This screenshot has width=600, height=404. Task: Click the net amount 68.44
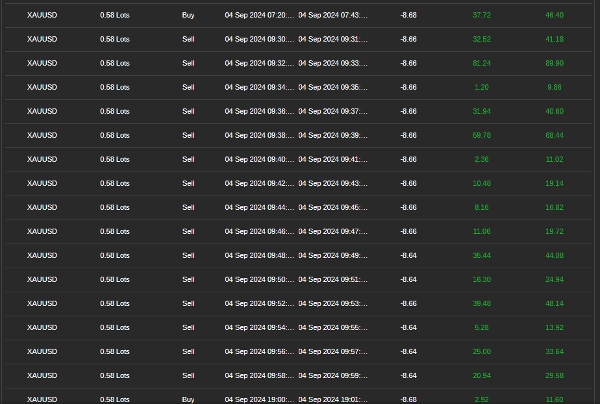554,135
